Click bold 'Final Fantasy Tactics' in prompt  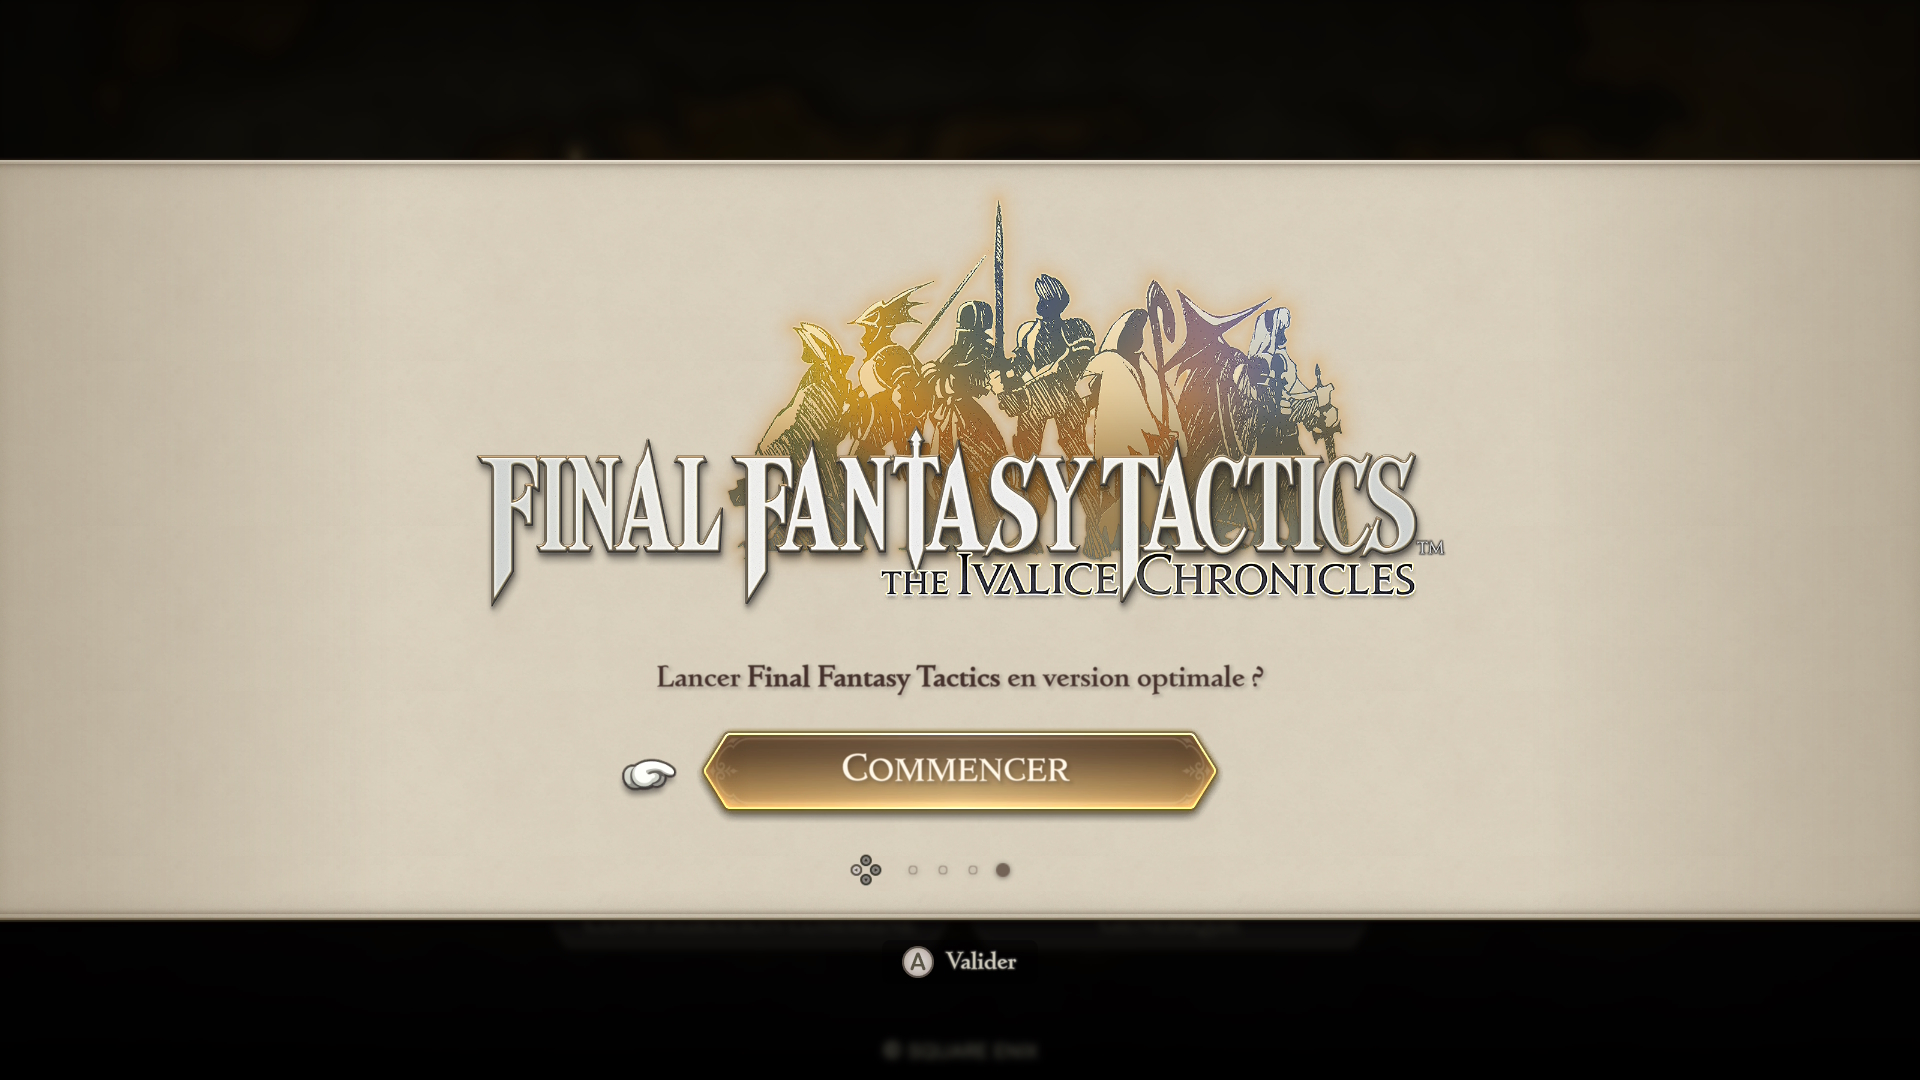click(873, 677)
